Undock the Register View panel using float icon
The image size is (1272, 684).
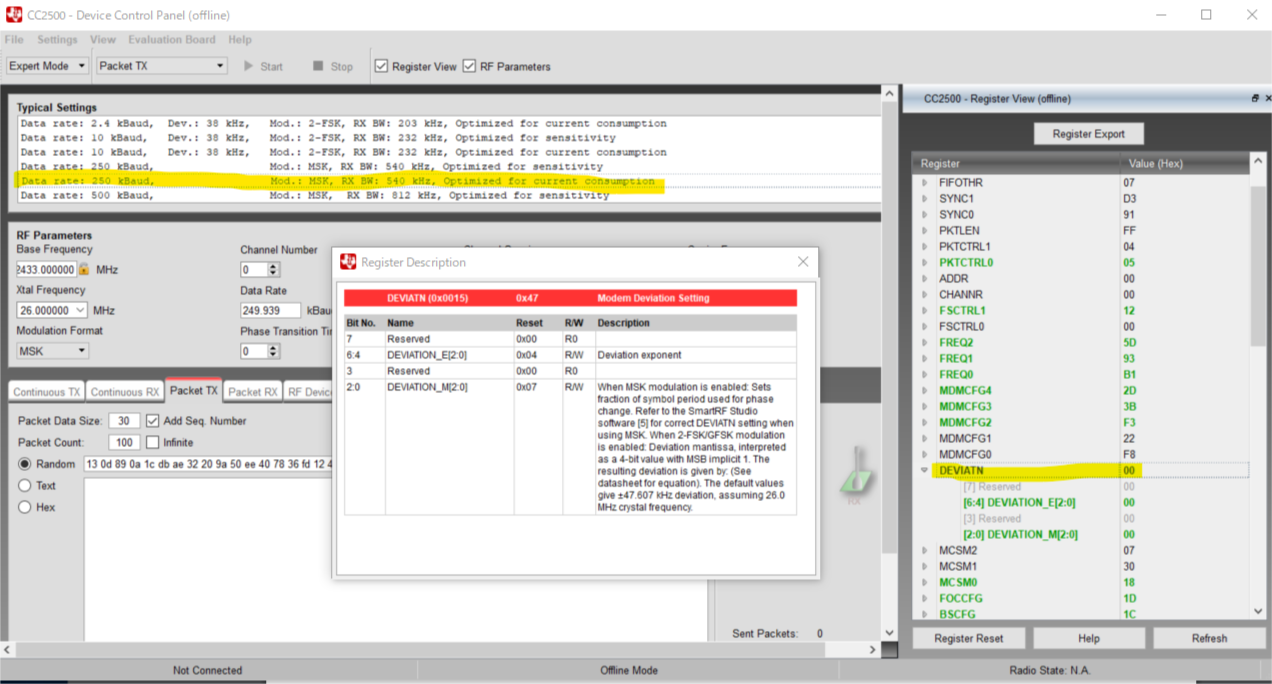coord(1256,98)
